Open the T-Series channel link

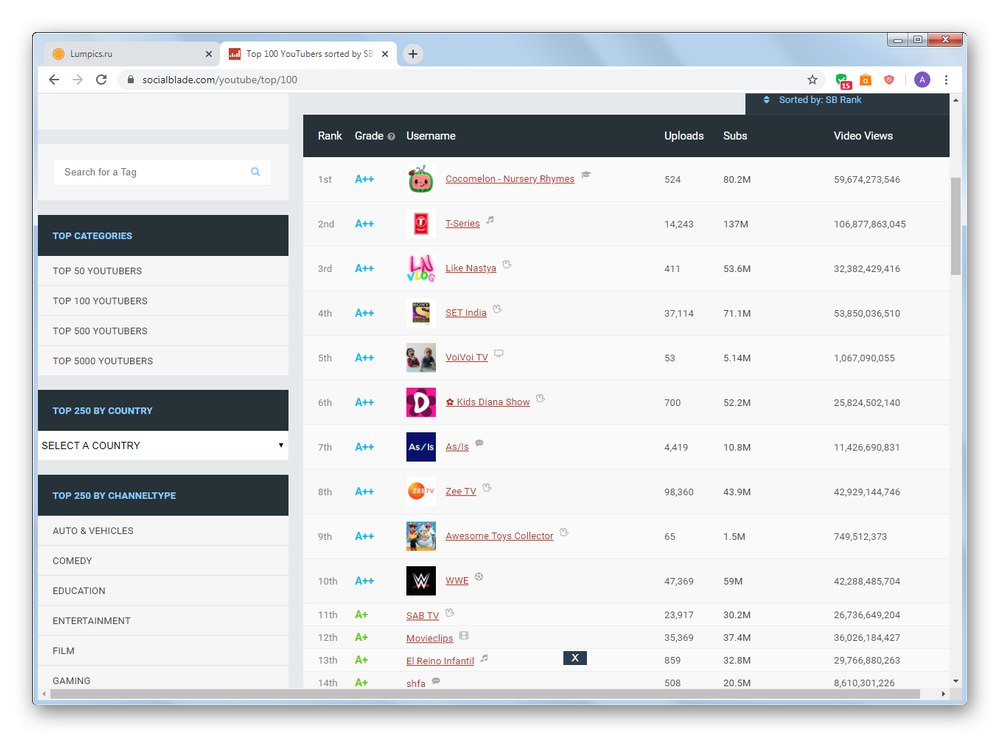click(462, 224)
